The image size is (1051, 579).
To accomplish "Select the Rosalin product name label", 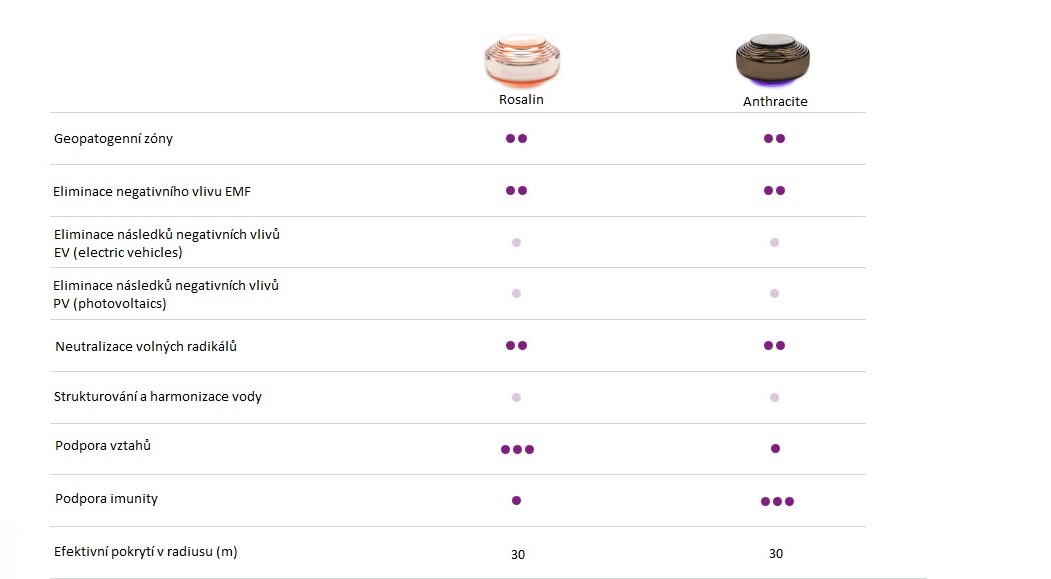I will (x=521, y=99).
